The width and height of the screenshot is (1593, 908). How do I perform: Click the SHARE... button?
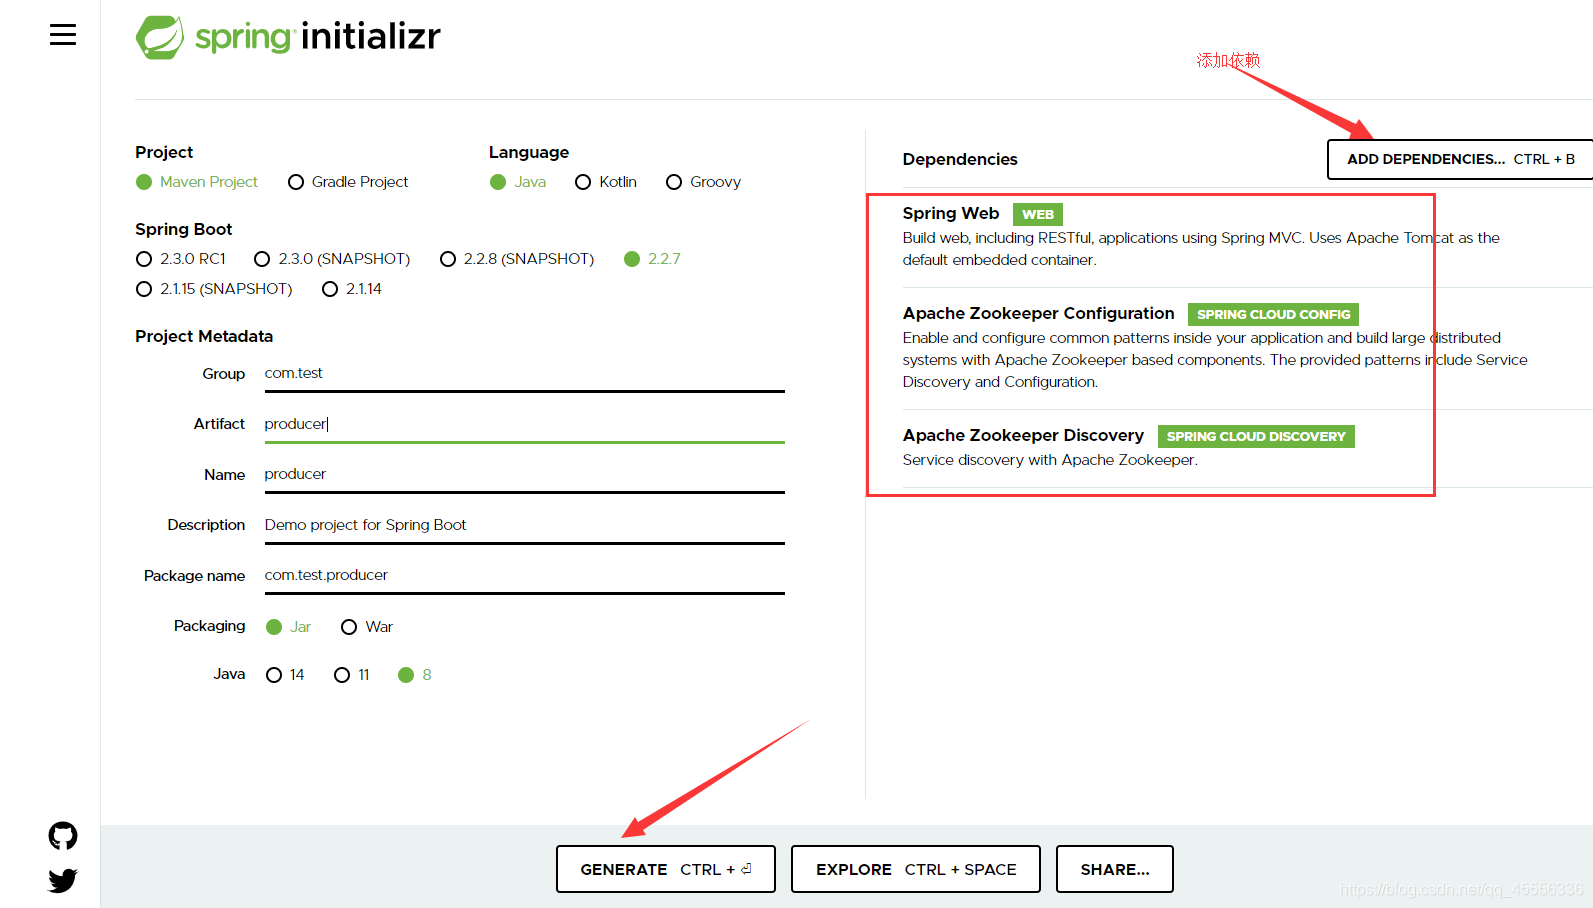pos(1115,869)
